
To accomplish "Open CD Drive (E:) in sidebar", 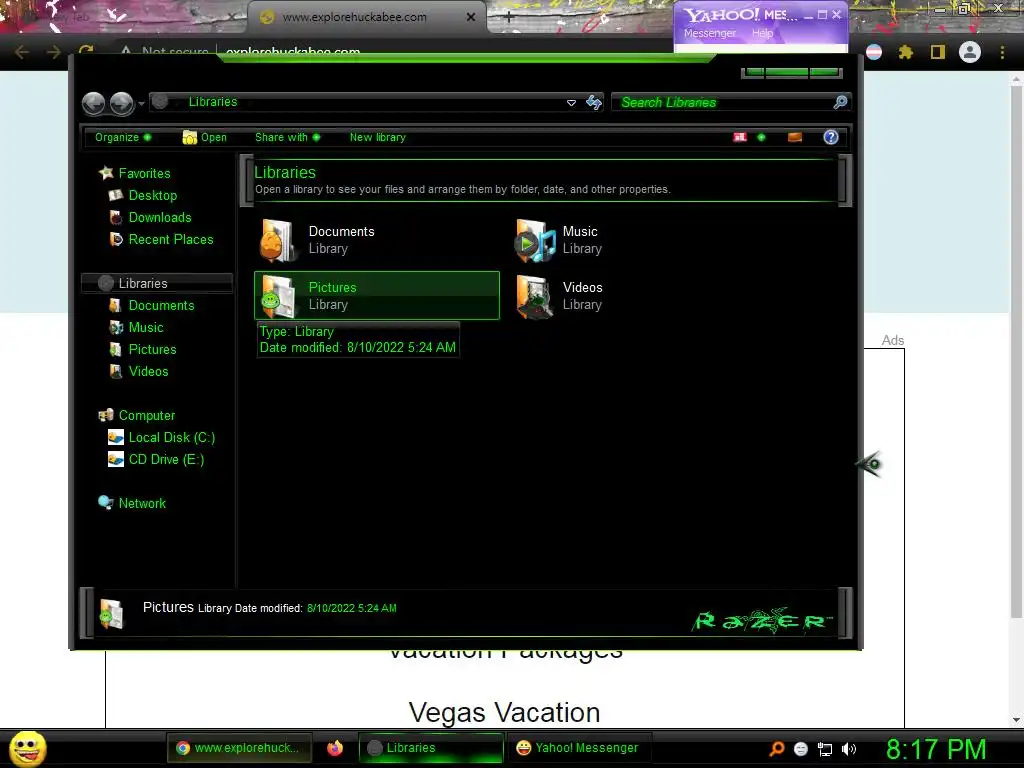I will pyautogui.click(x=167, y=460).
